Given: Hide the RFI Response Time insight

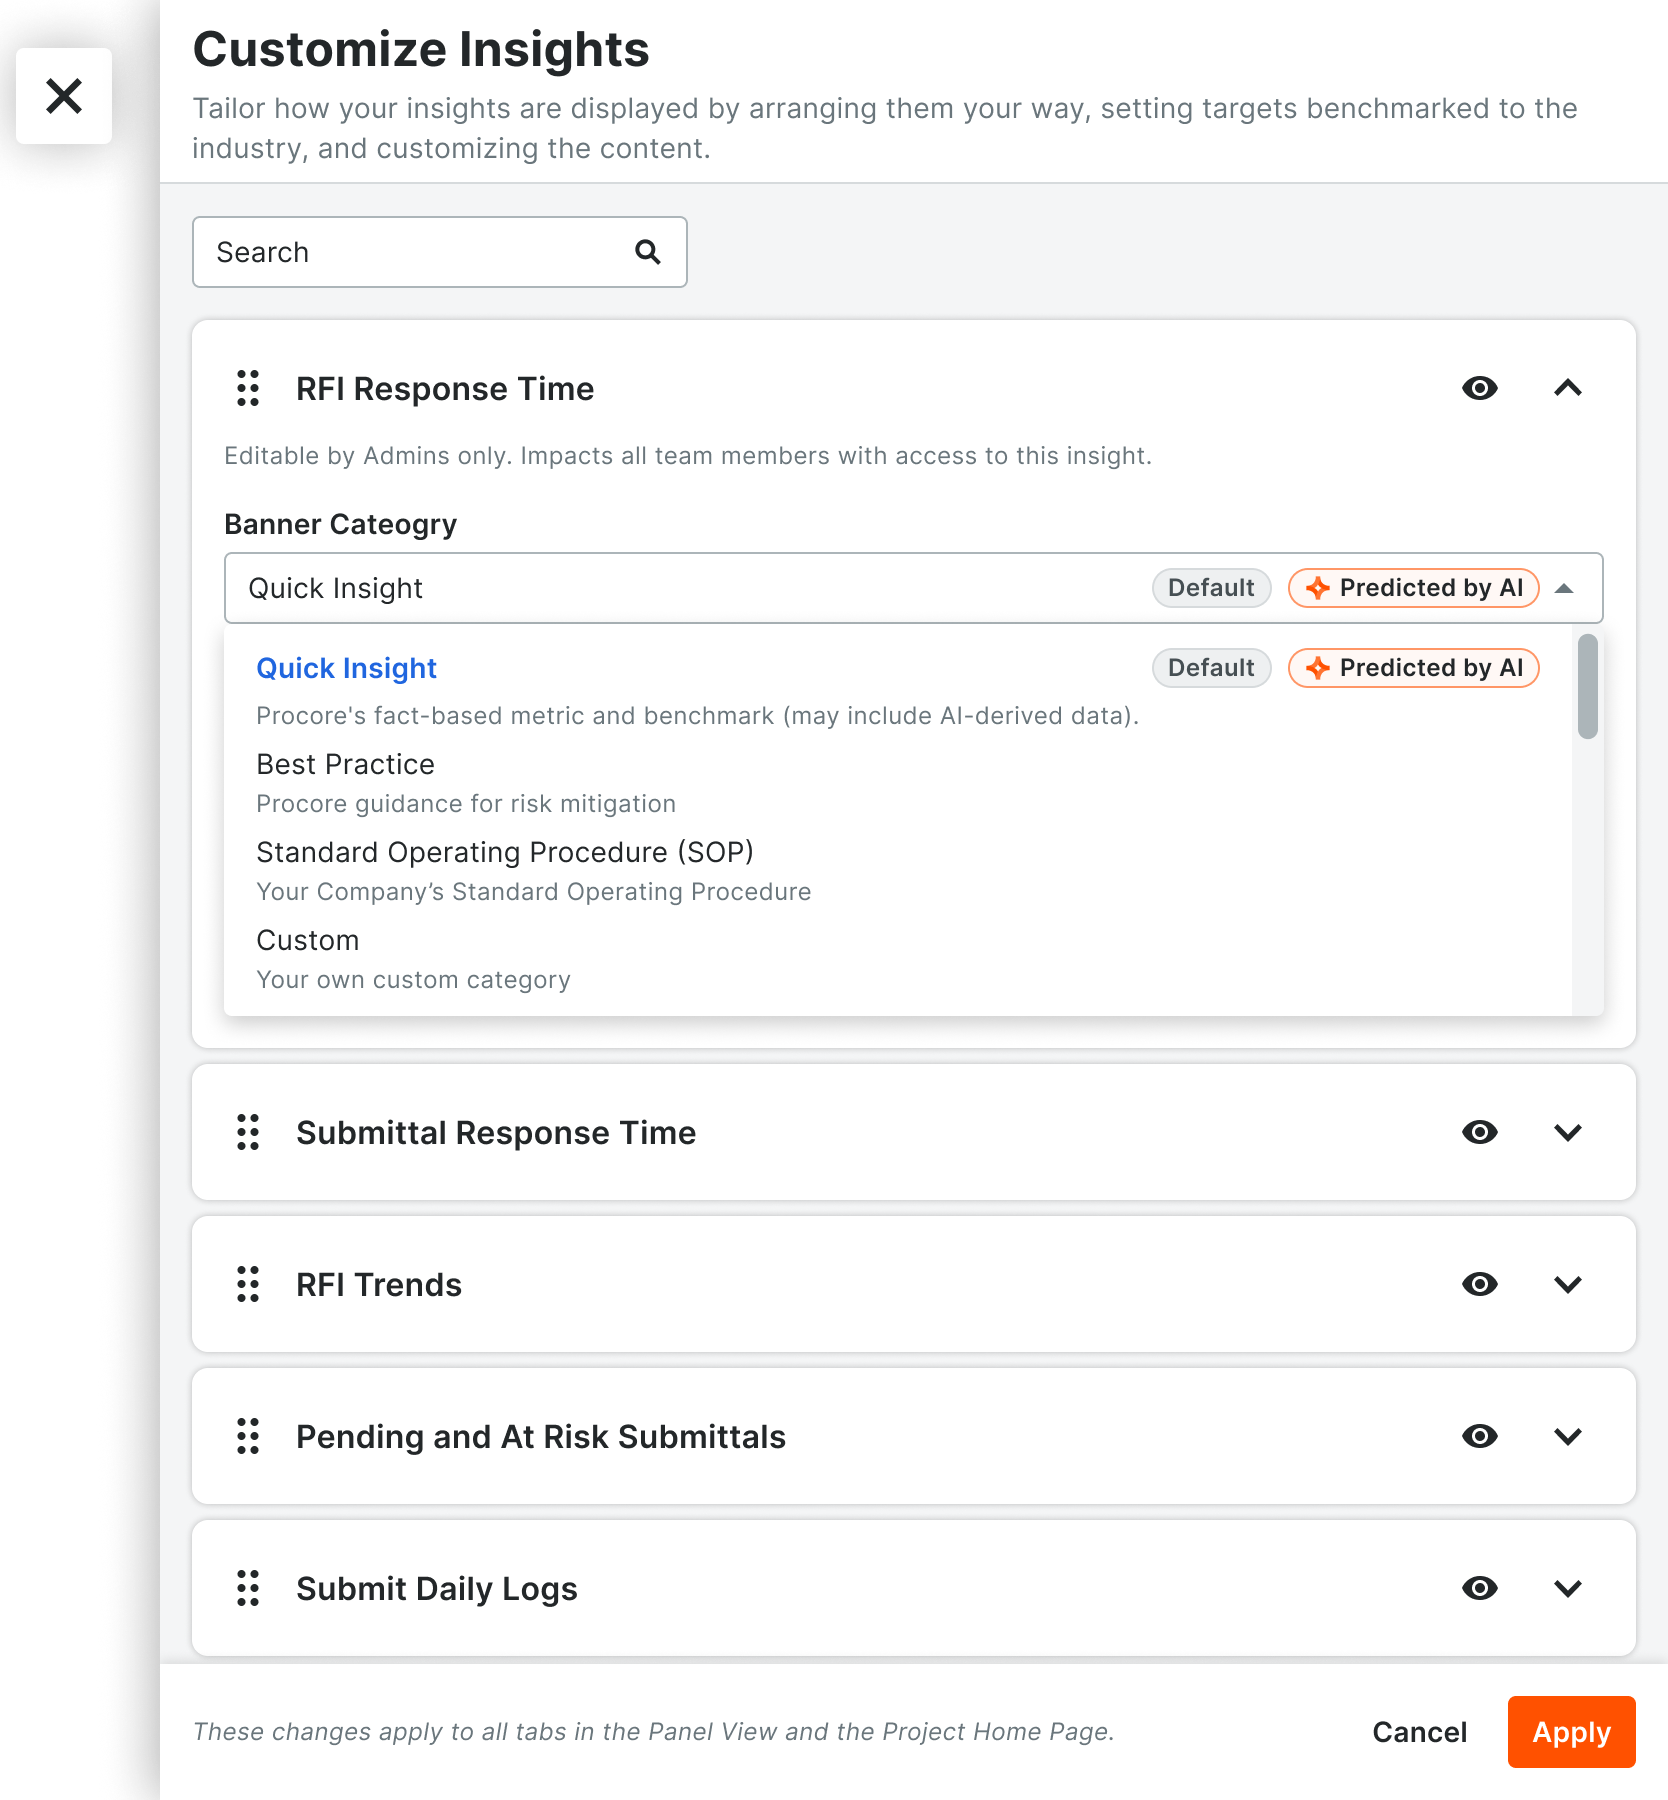Looking at the screenshot, I should click(1480, 388).
